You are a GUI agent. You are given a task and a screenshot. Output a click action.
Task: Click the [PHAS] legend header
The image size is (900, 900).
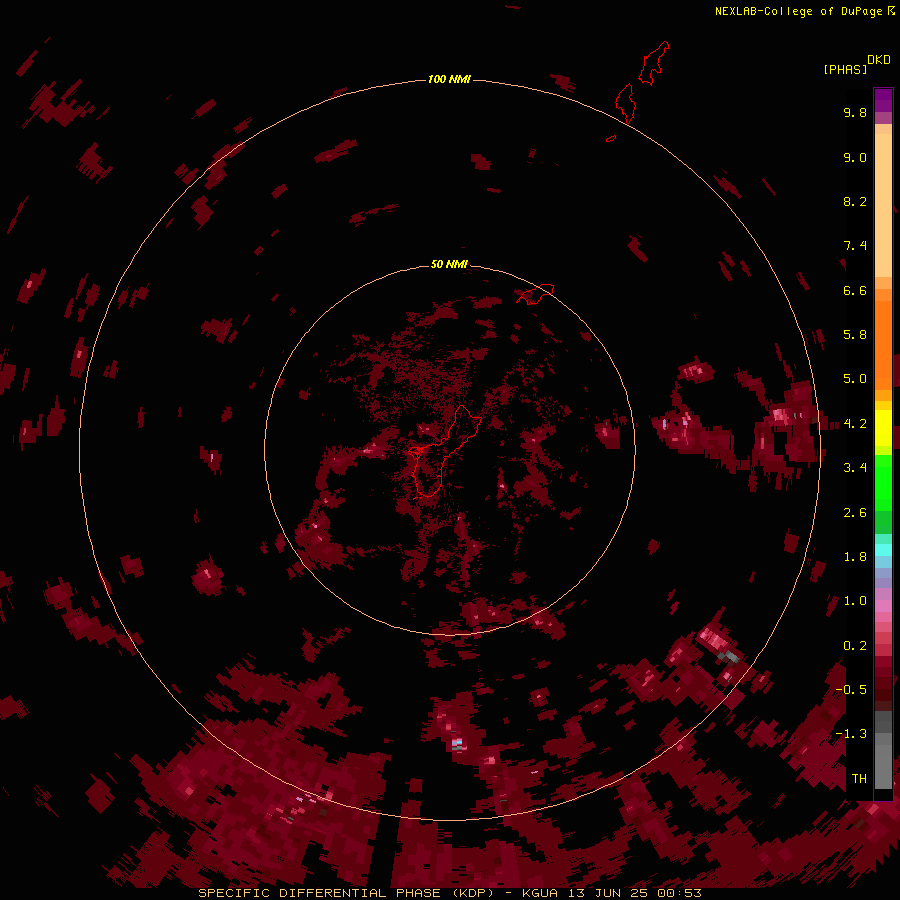(845, 69)
